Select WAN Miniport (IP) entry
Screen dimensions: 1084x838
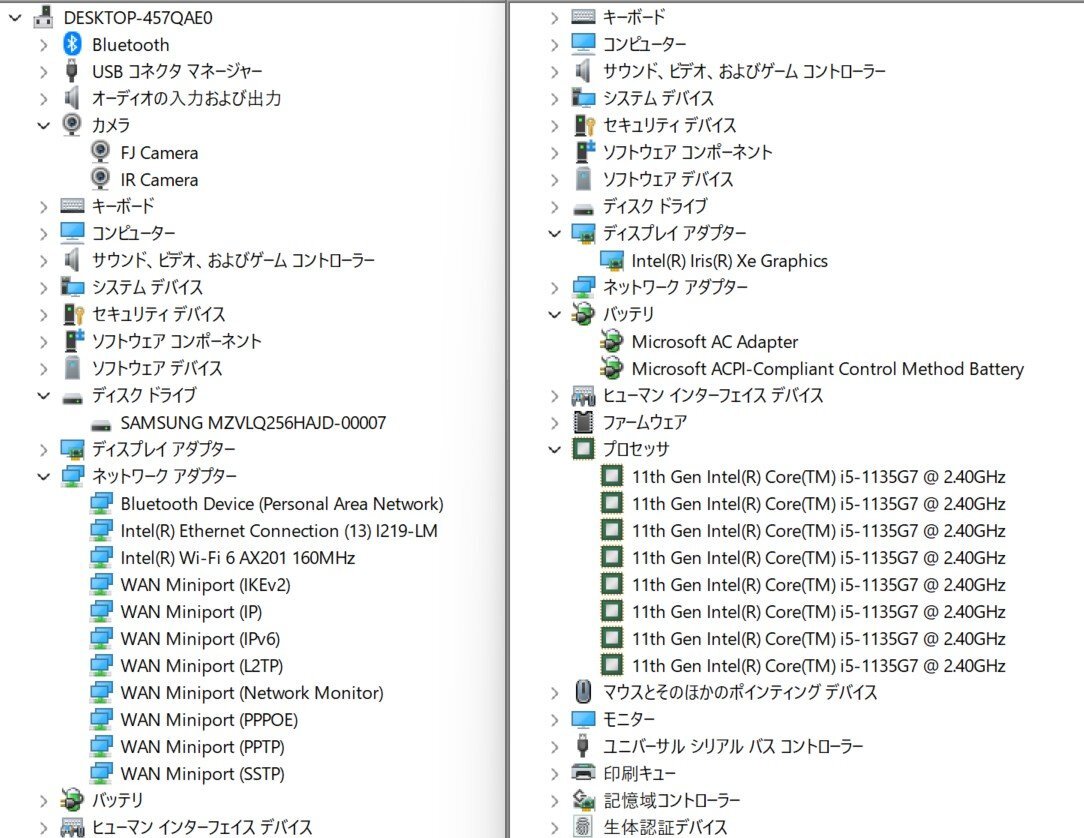(191, 611)
